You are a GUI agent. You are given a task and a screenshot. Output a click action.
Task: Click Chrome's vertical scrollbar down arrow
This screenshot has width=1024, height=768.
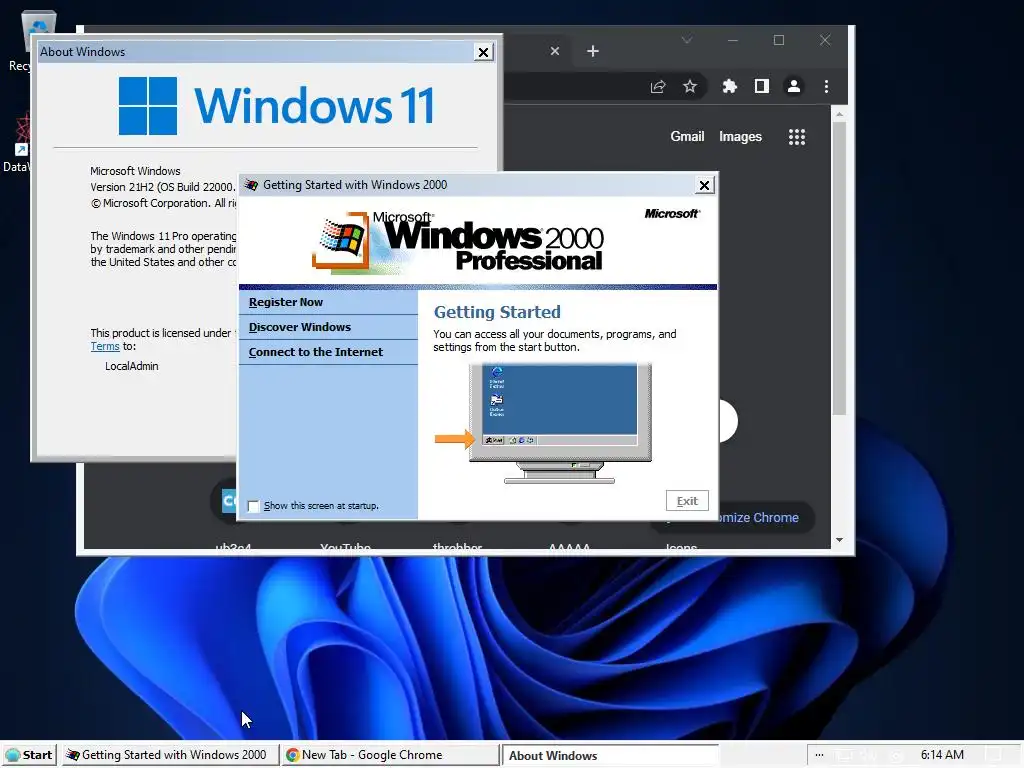pos(840,540)
